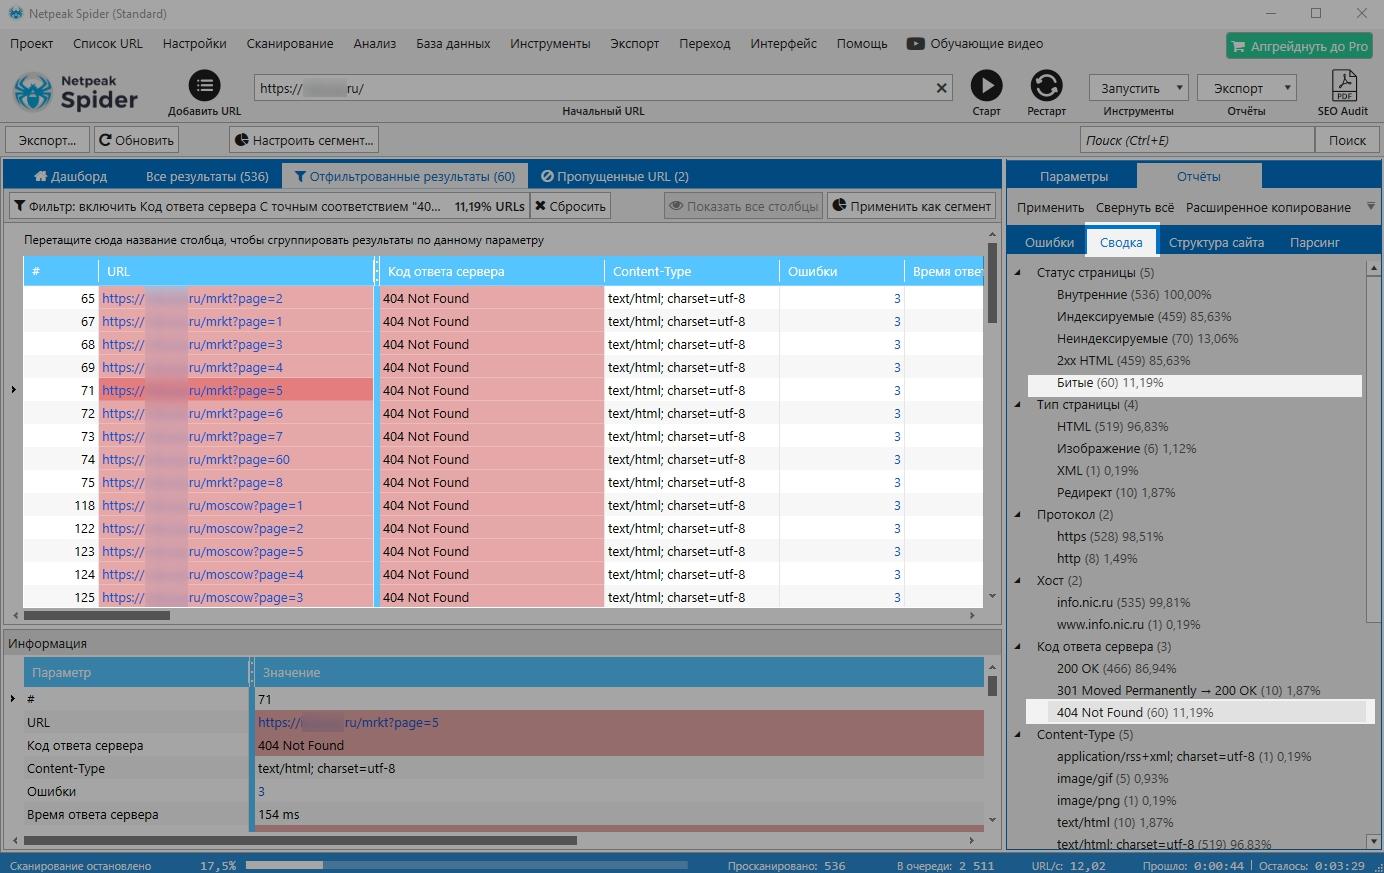1384x873 pixels.
Task: Collapse the Тип страницы tree group
Action: point(1019,404)
